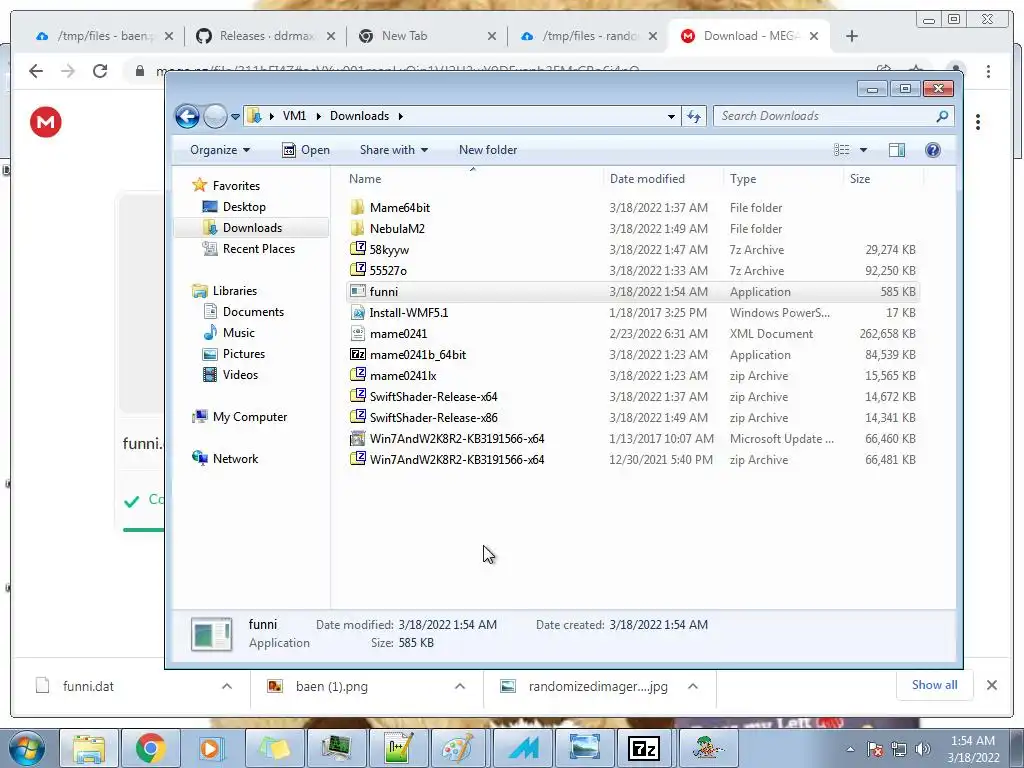The width and height of the screenshot is (1024, 768).
Task: Open 7-Zip from the taskbar
Action: click(643, 748)
